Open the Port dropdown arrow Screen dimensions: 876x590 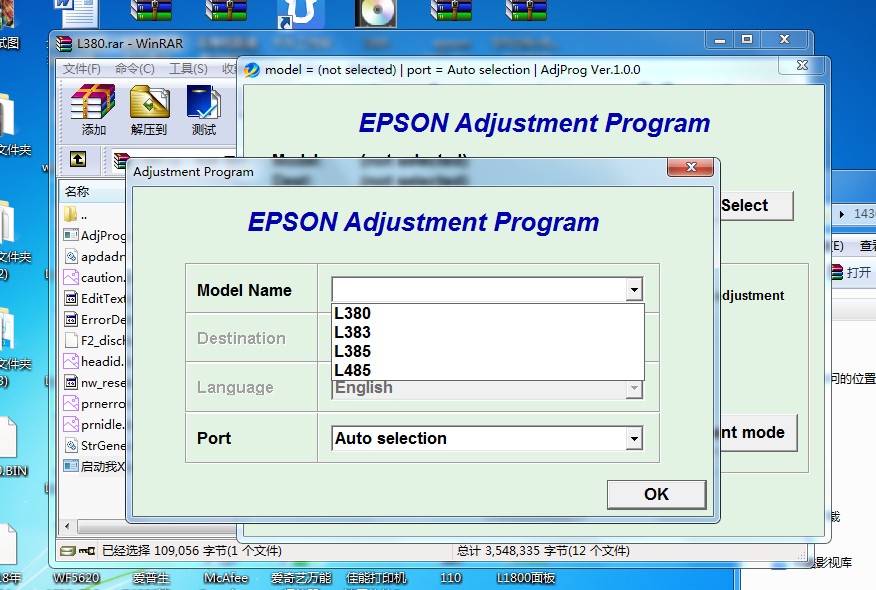[x=634, y=439]
